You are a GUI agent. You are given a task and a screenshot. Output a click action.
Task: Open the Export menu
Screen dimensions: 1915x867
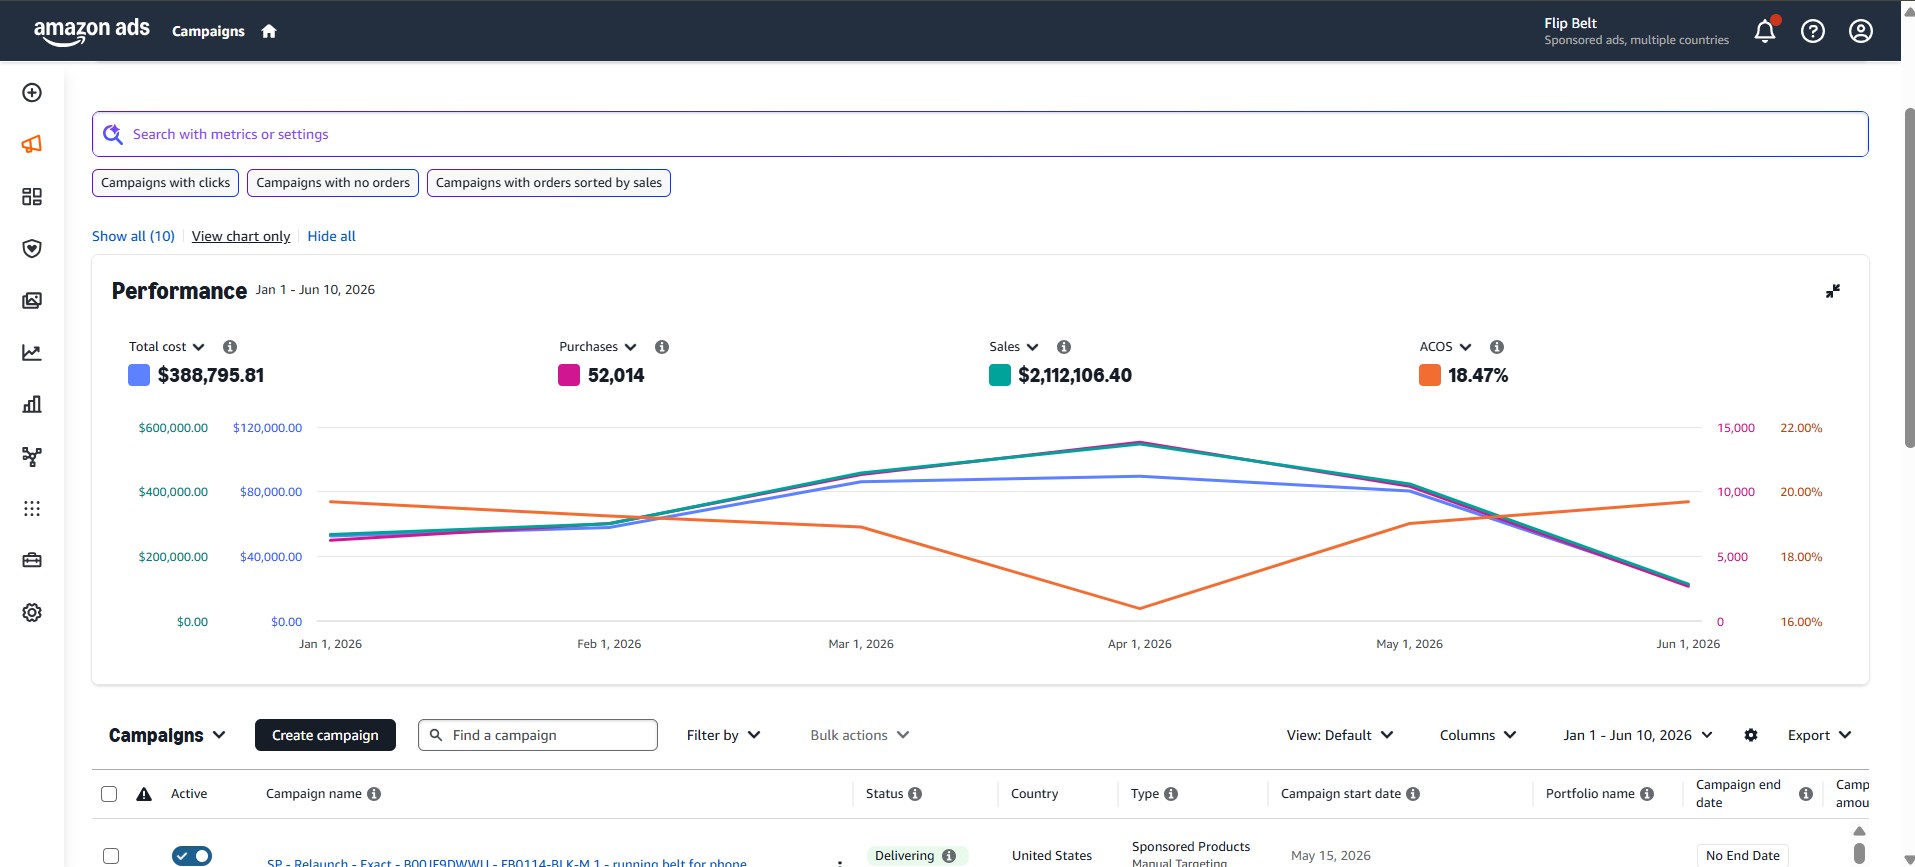pyautogui.click(x=1819, y=735)
